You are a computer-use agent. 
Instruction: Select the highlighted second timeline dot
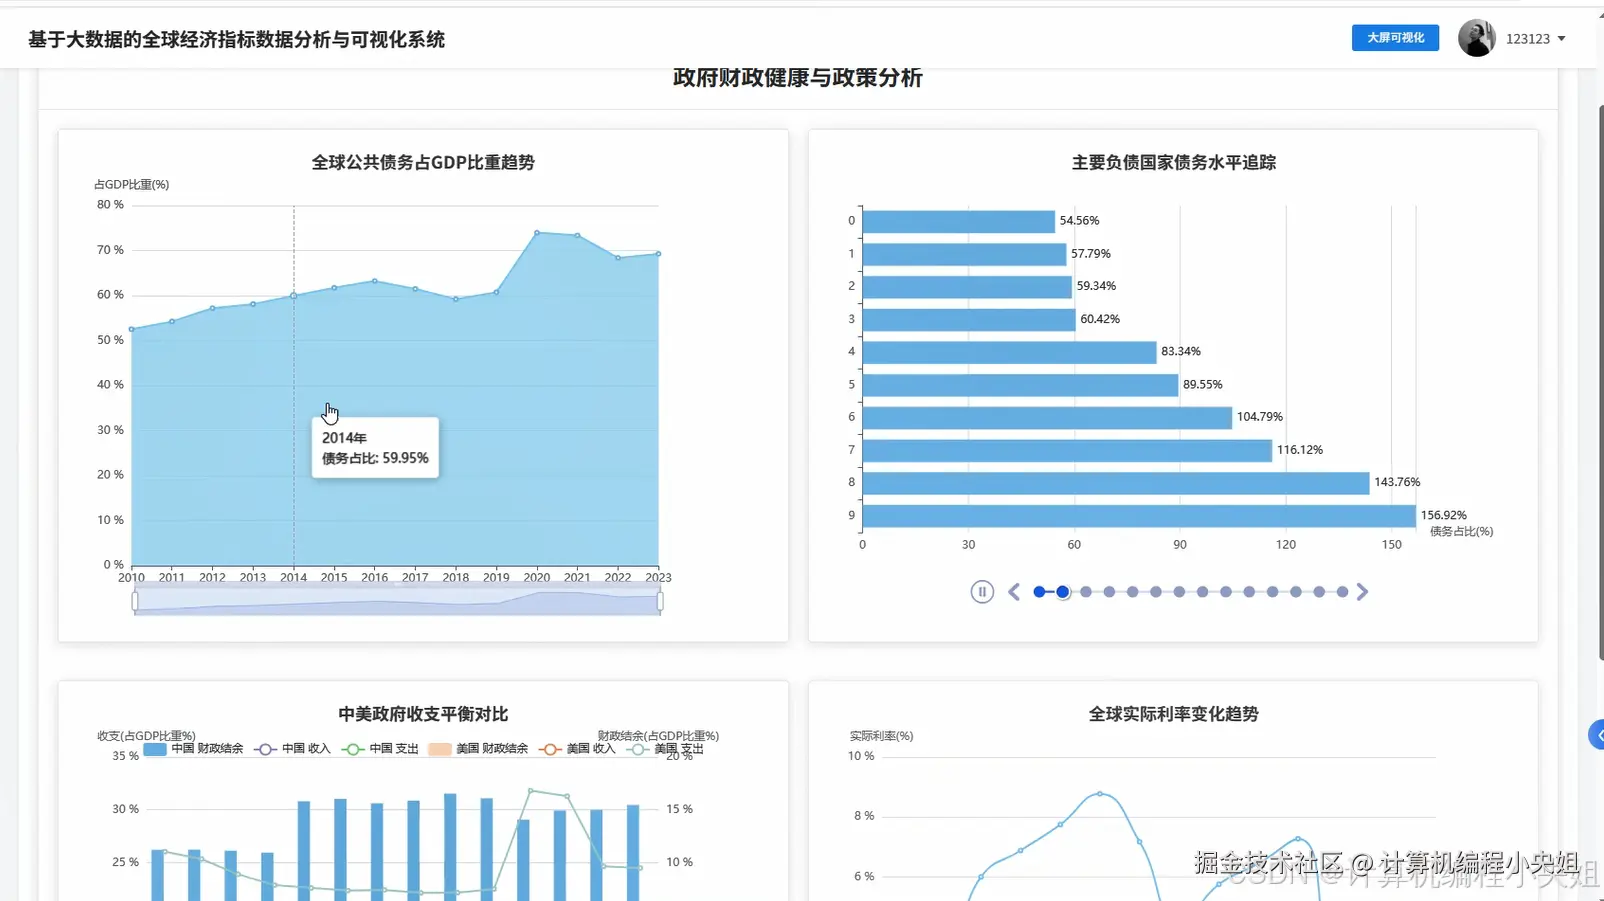click(1063, 592)
